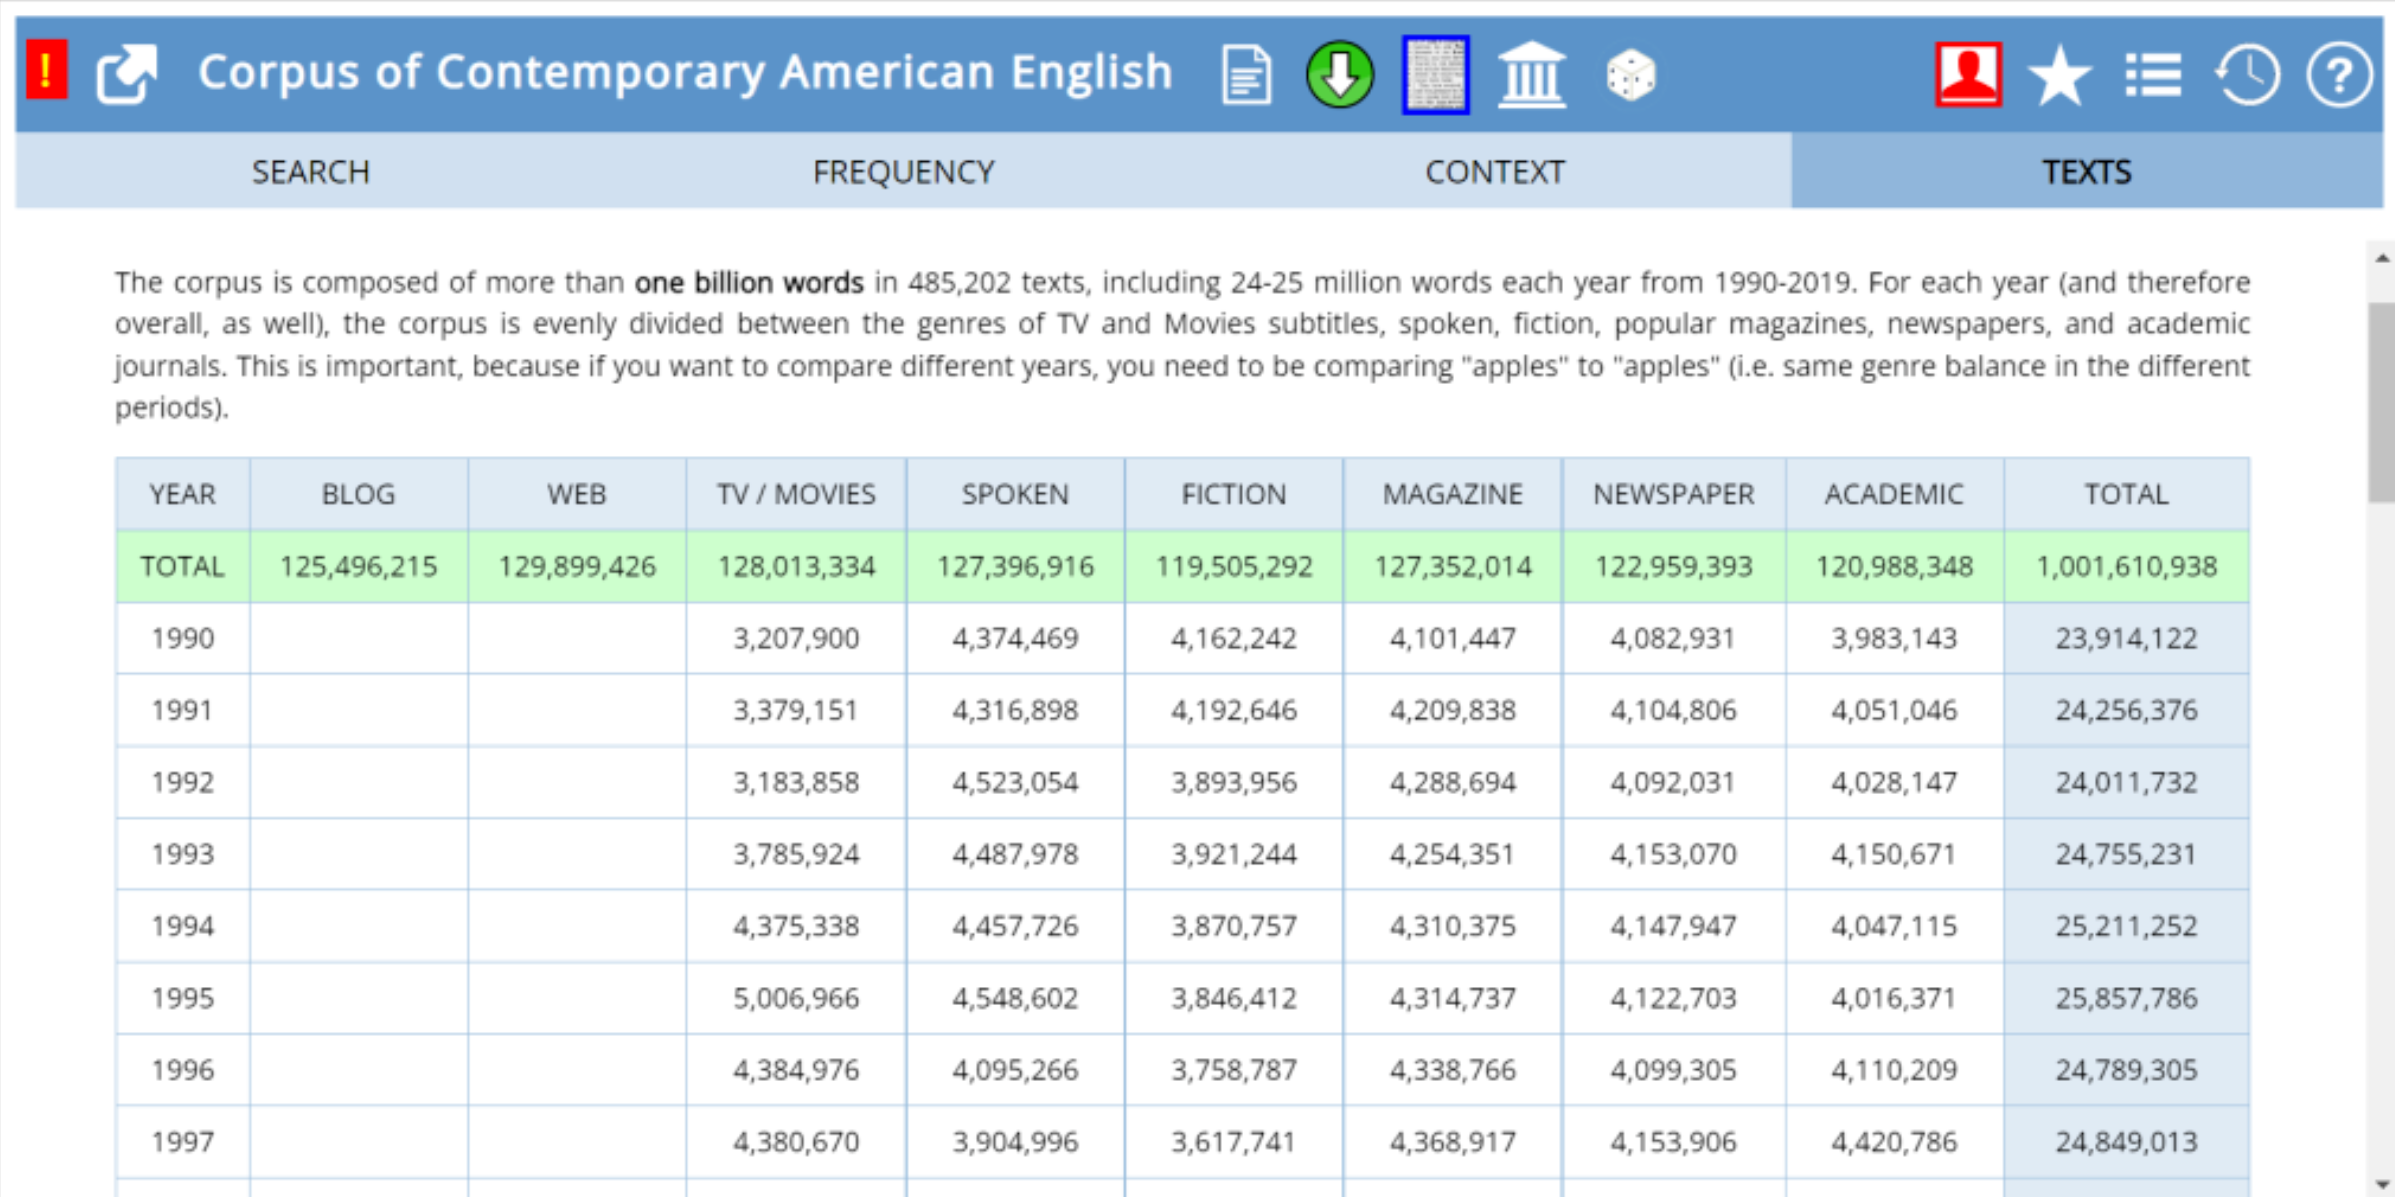Click 1993 magazine value 4,254,351
Screen dimensions: 2395x1197
(x=1453, y=855)
